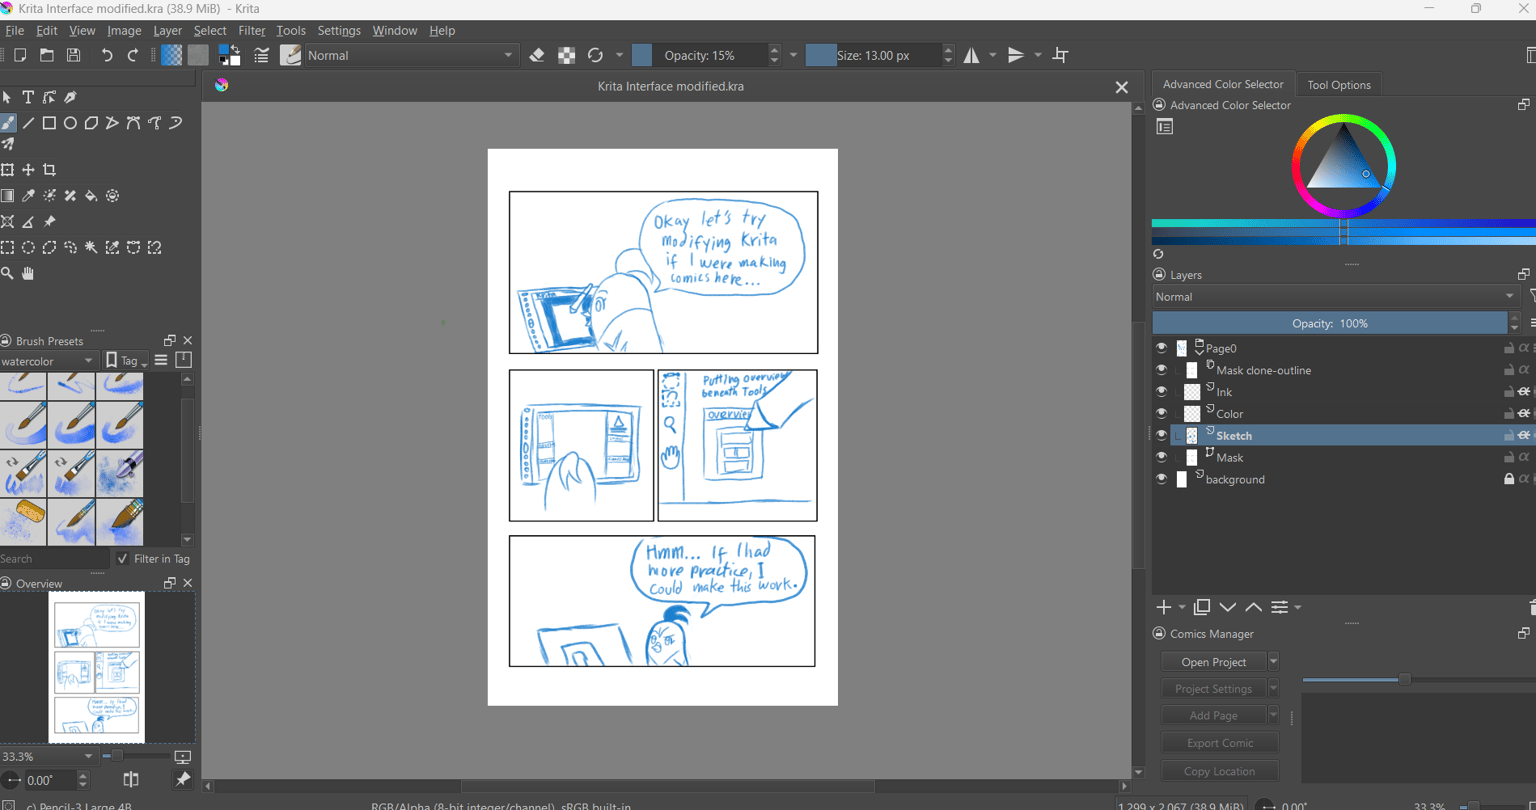This screenshot has height=810, width=1536.
Task: Select the Crop tool
Action: coord(49,170)
